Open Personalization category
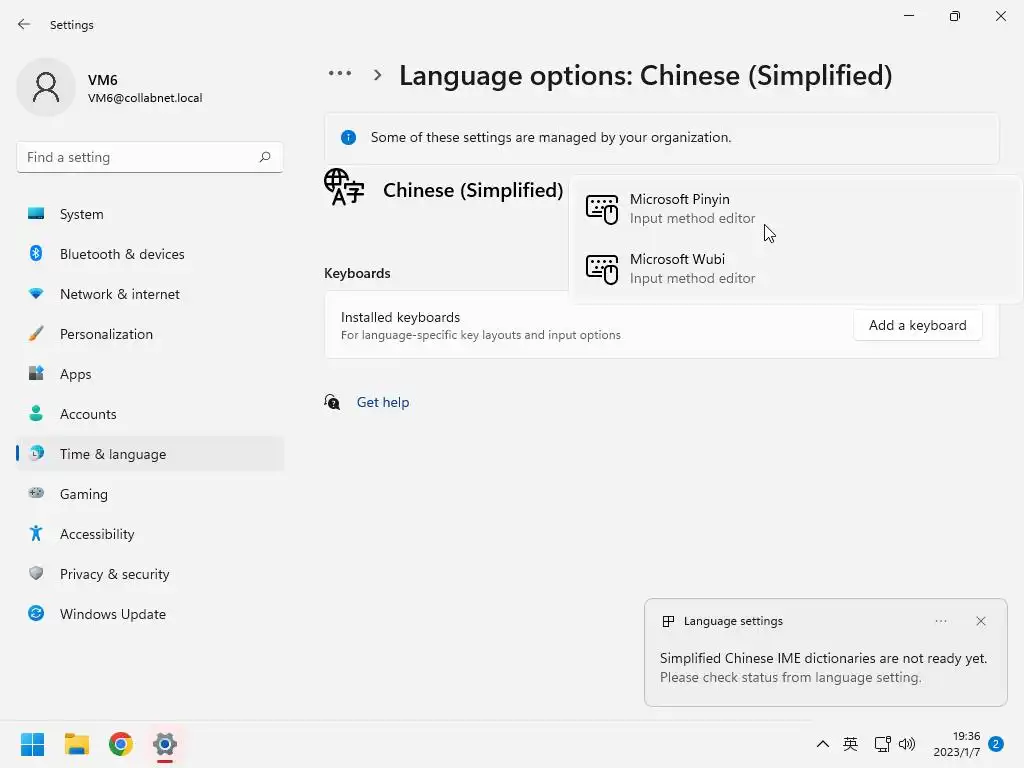This screenshot has width=1024, height=768. pos(150,334)
